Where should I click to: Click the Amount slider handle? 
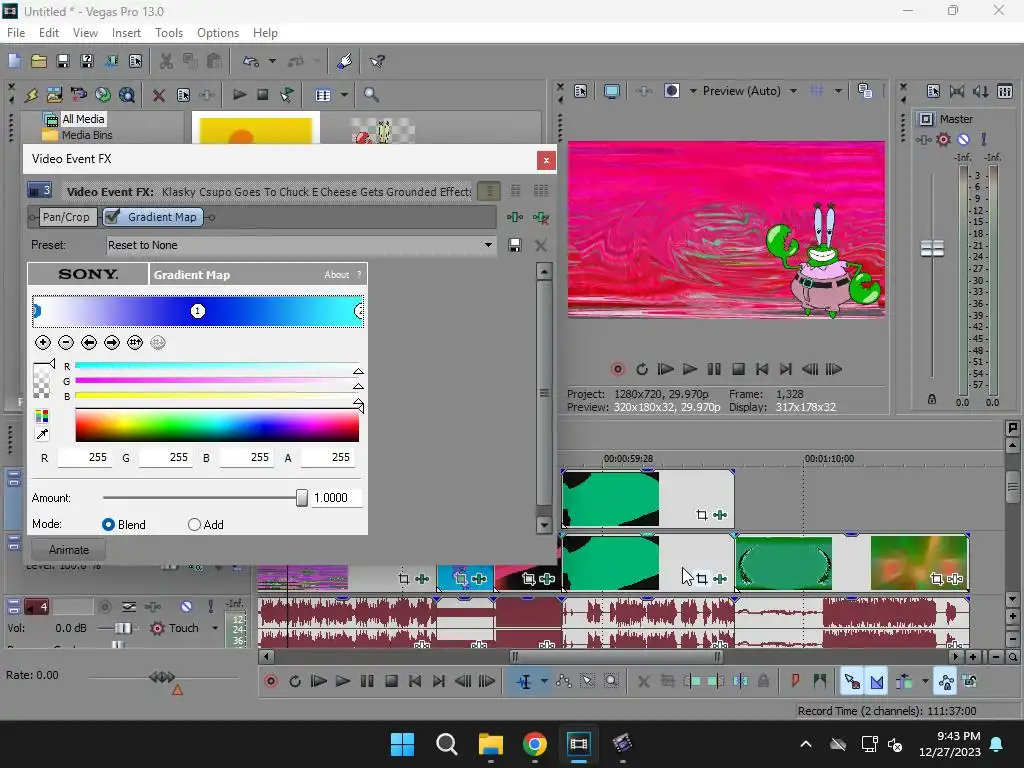(301, 498)
